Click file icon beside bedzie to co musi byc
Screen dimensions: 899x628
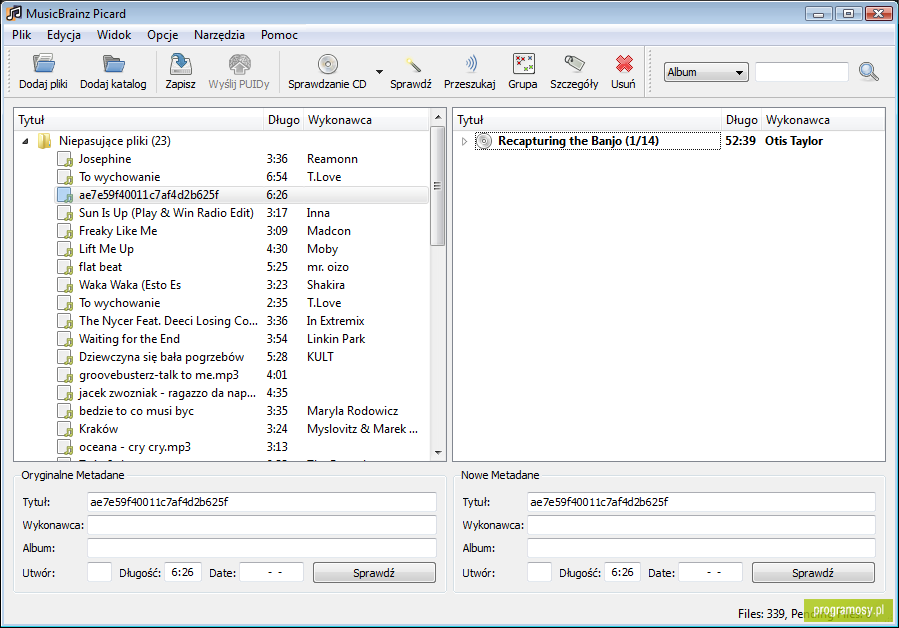coord(65,411)
